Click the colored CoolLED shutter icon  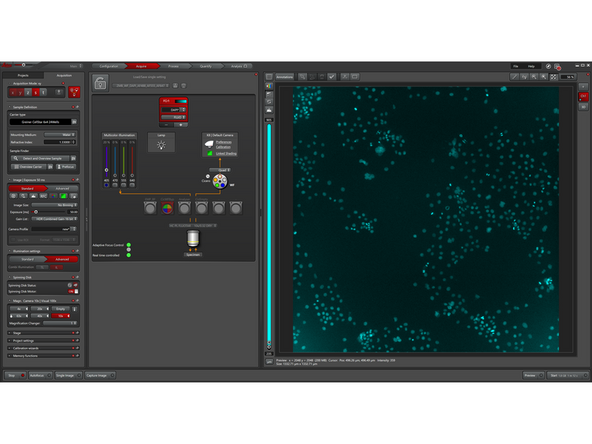click(167, 208)
